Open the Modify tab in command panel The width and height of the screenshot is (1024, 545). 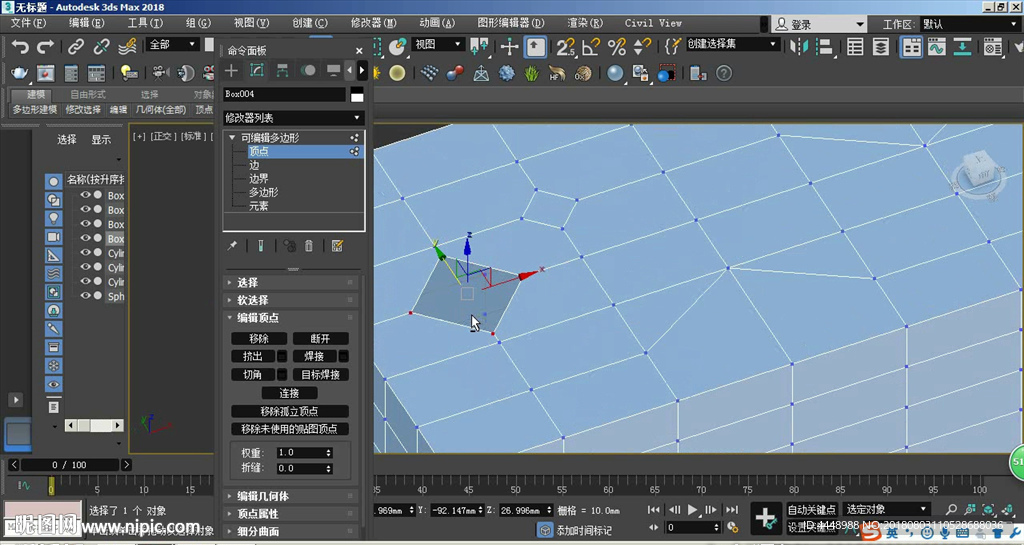click(x=257, y=70)
